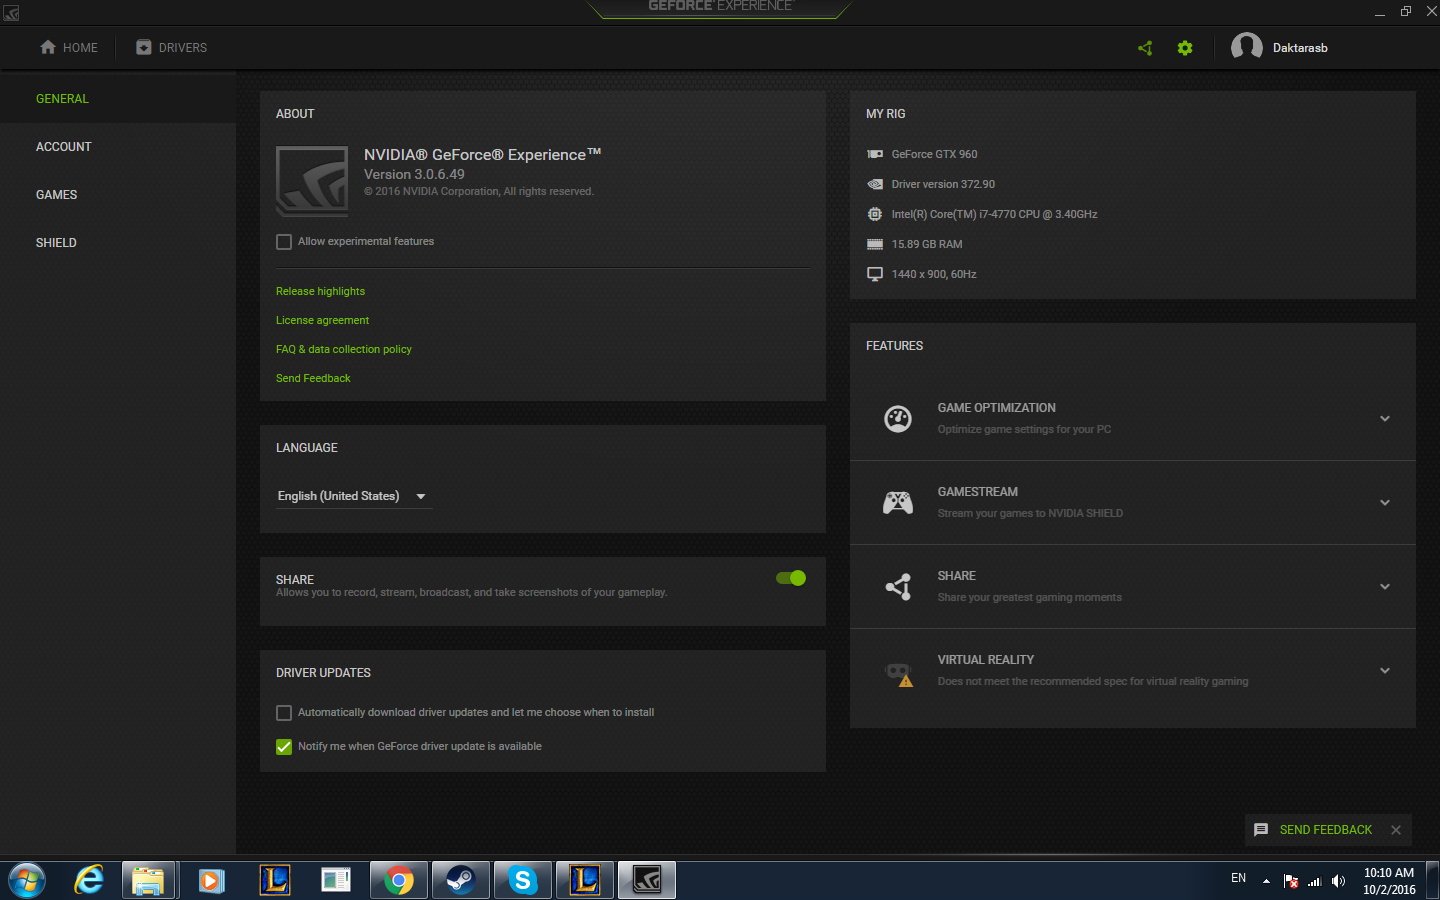This screenshot has height=900, width=1440.
Task: Open the English (United States) language dropdown
Action: [x=354, y=496]
